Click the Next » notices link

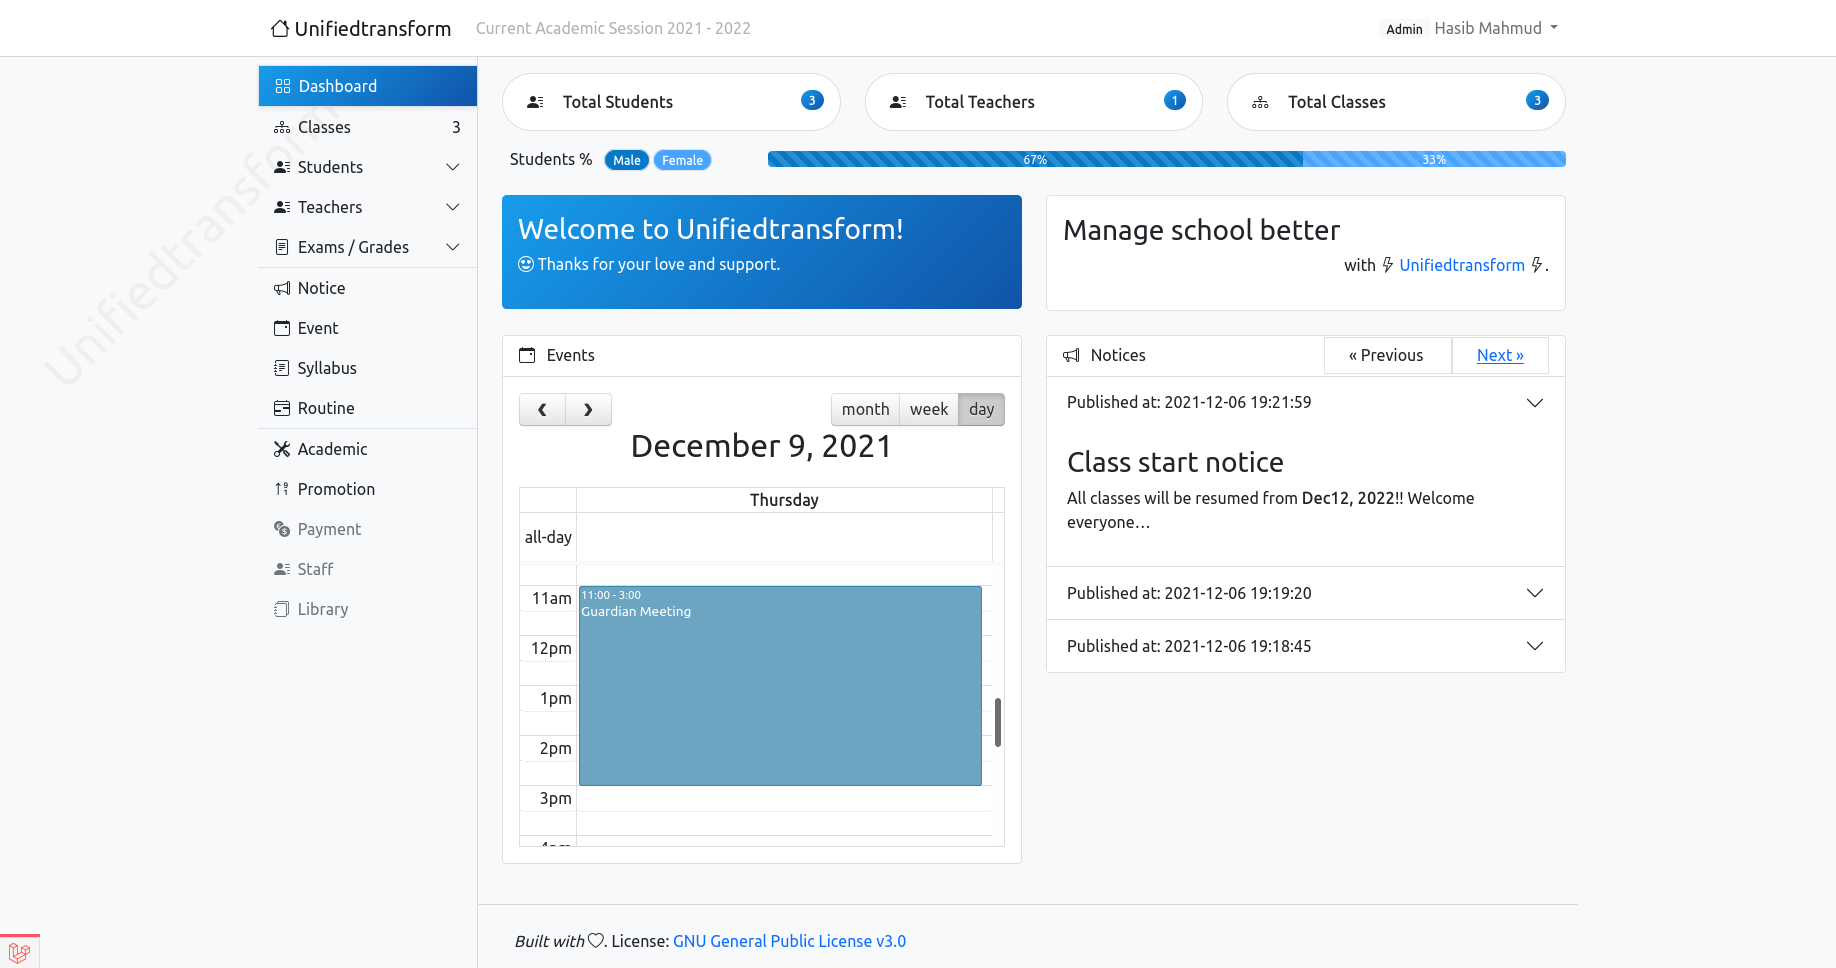click(1500, 355)
